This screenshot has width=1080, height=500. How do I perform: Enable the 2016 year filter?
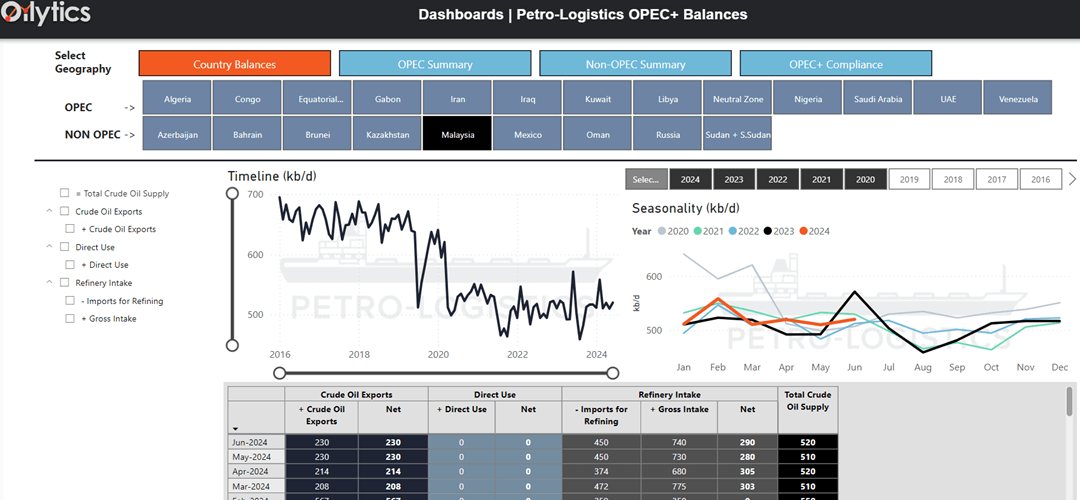point(1041,179)
